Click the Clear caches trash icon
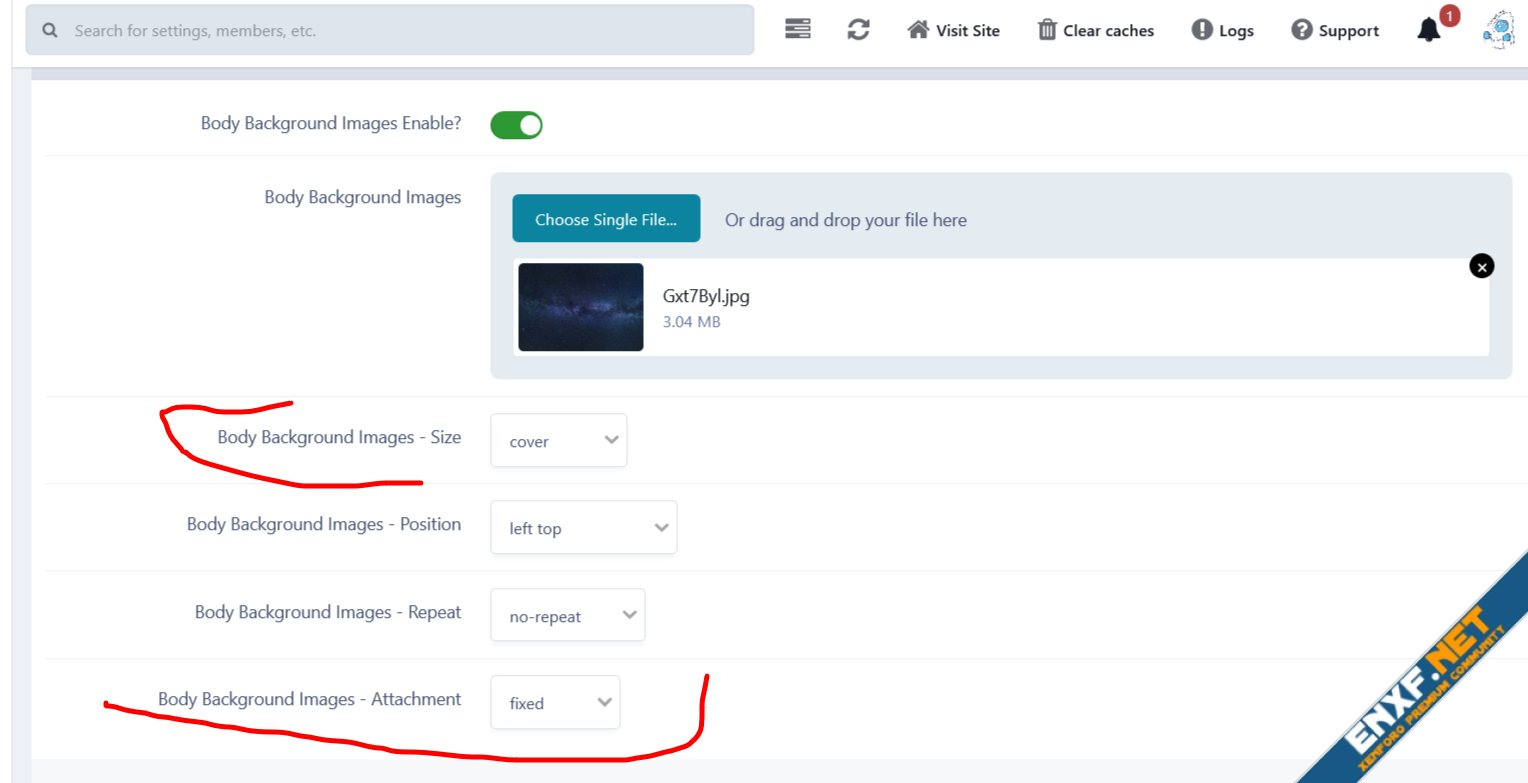Image resolution: width=1528 pixels, height=783 pixels. 1047,30
